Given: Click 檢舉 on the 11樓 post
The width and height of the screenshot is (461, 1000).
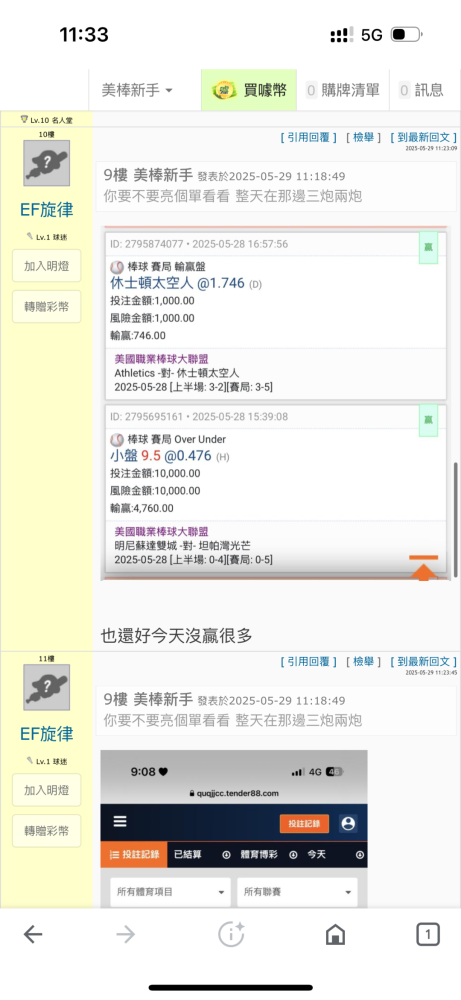Looking at the screenshot, I should [363, 662].
